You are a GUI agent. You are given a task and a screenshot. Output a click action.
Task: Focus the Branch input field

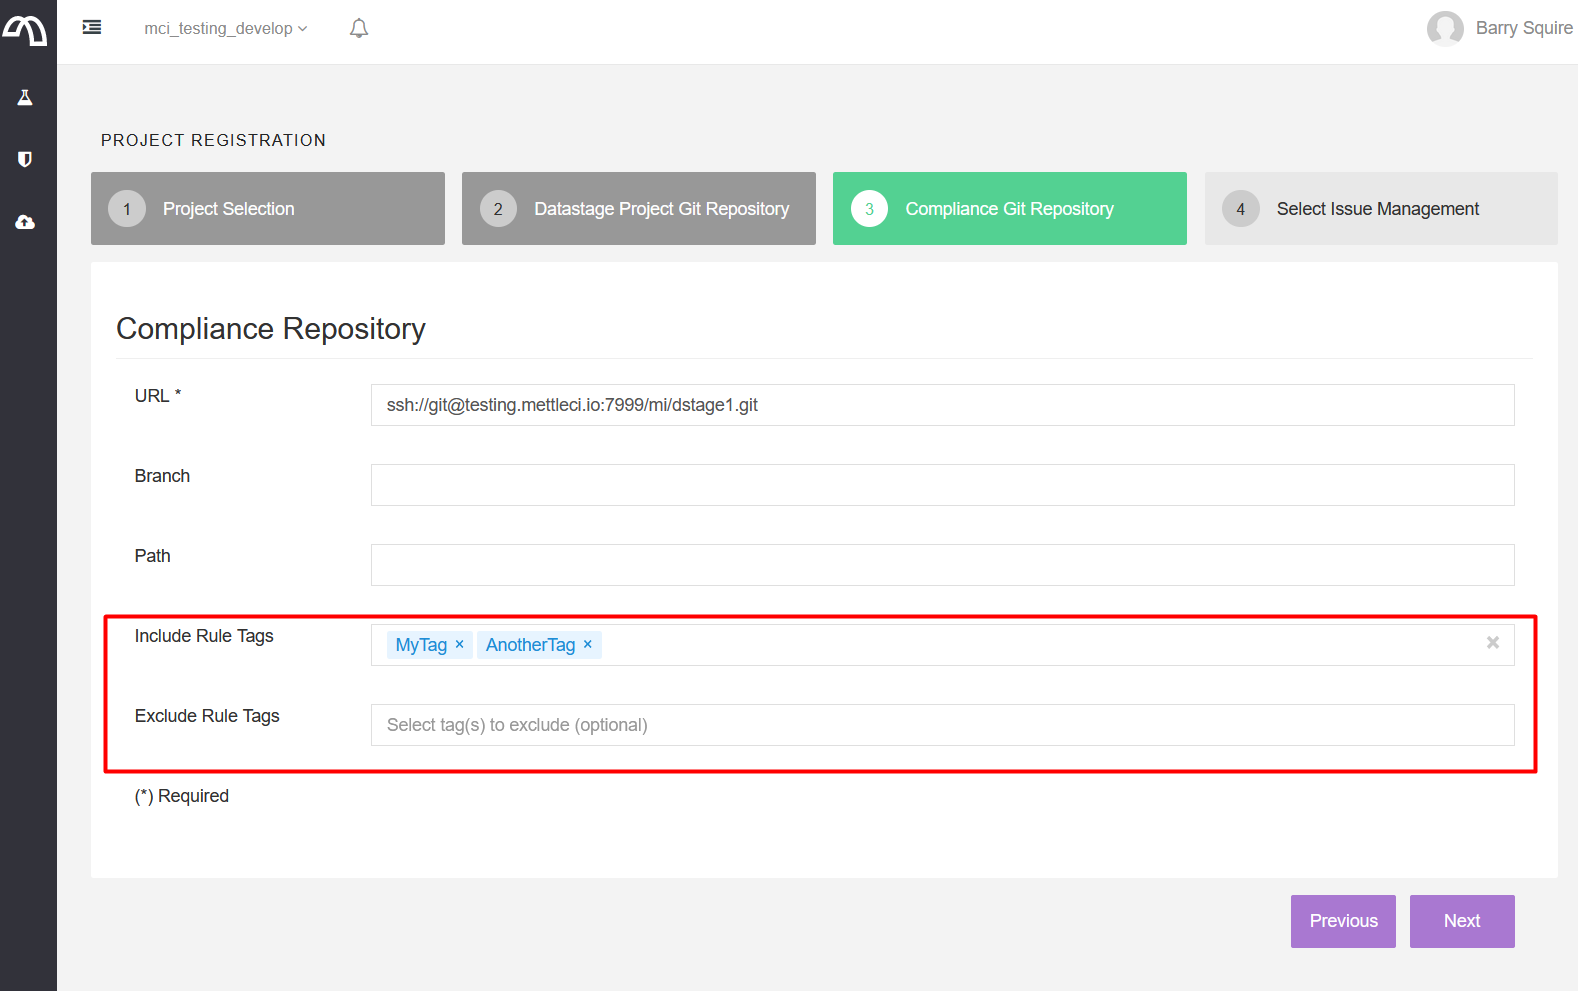[x=941, y=485]
